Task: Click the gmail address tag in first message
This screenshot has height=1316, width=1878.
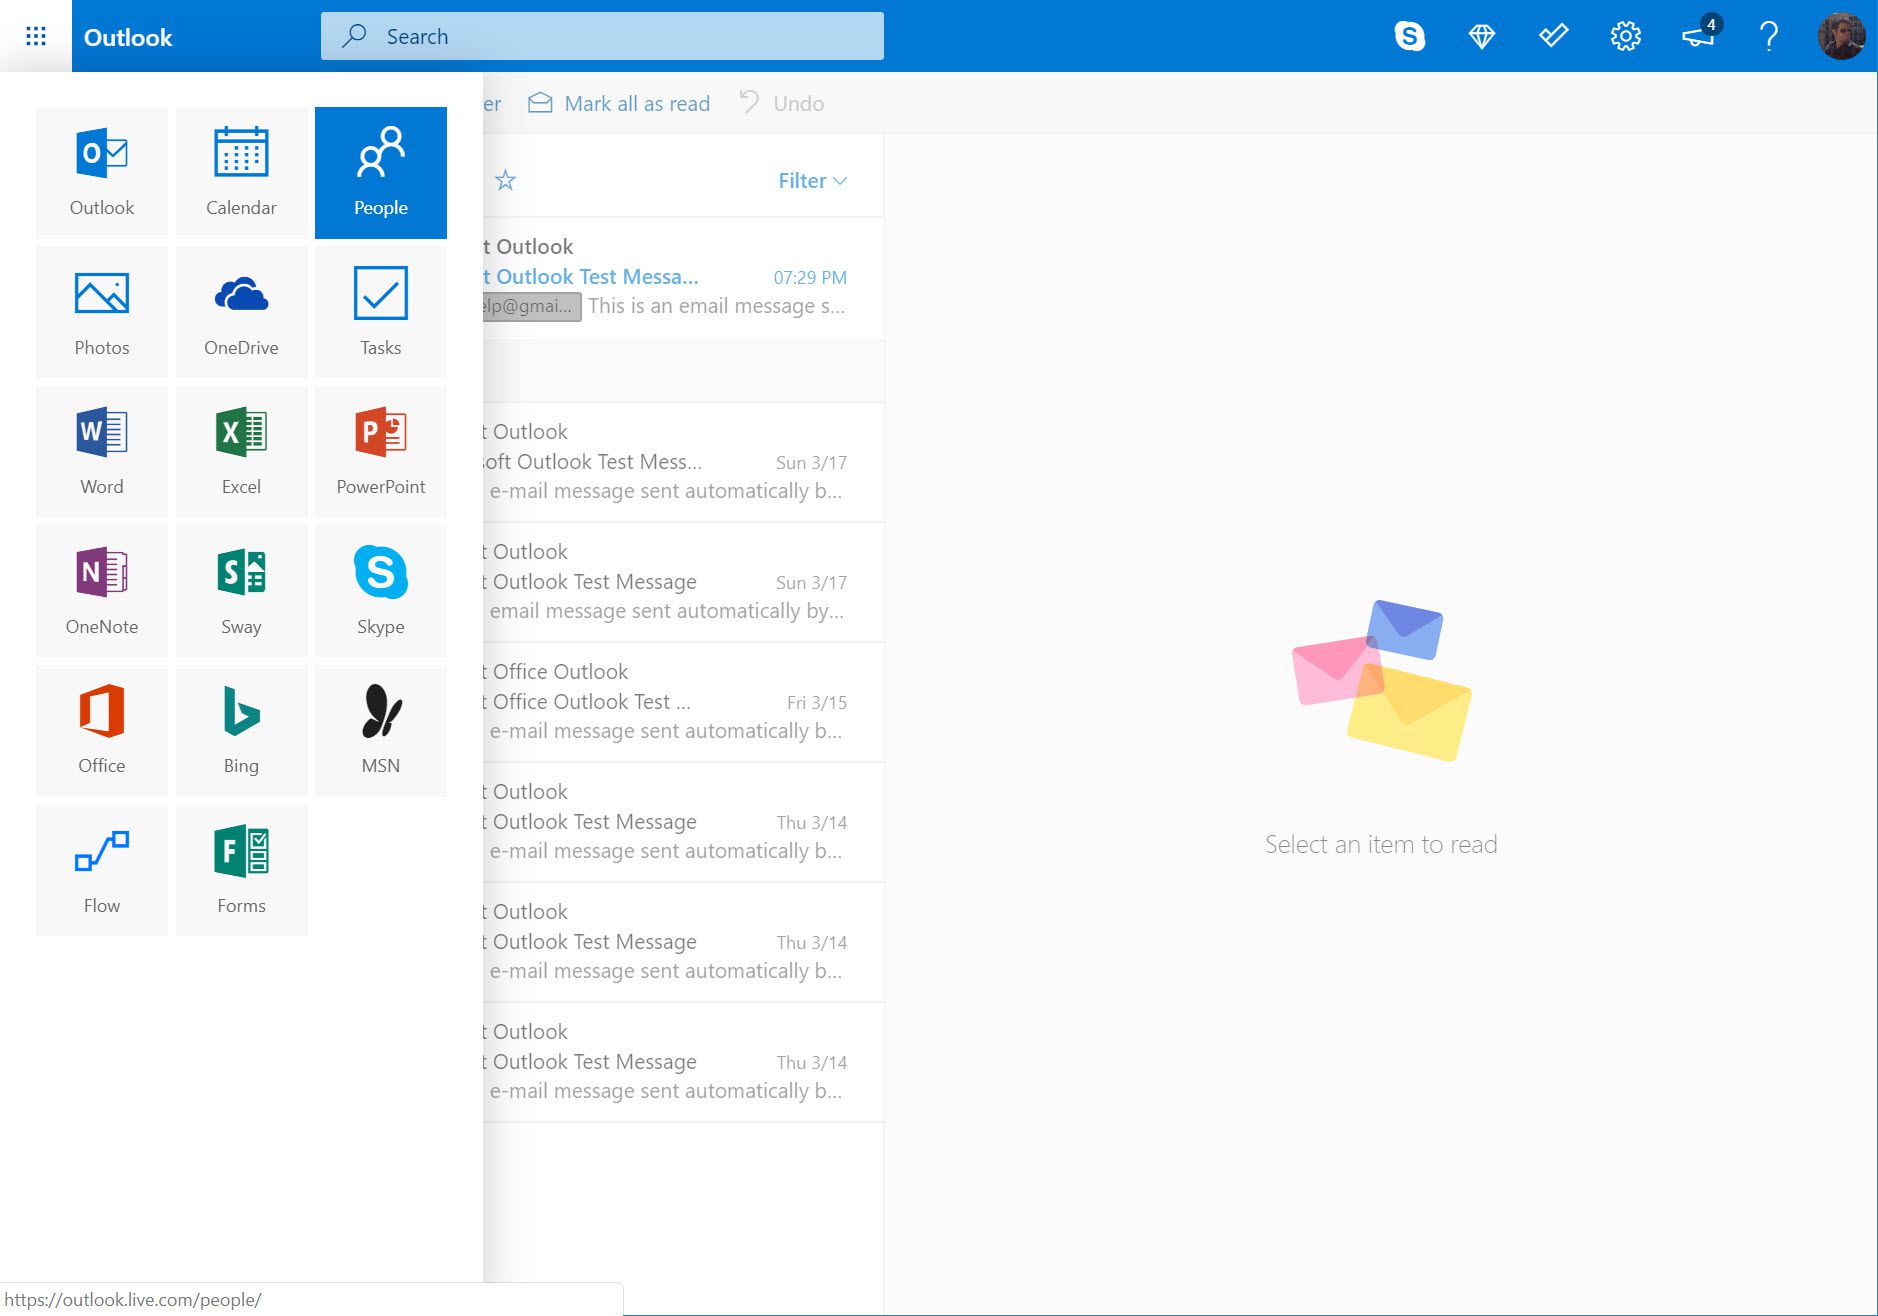Action: click(531, 306)
